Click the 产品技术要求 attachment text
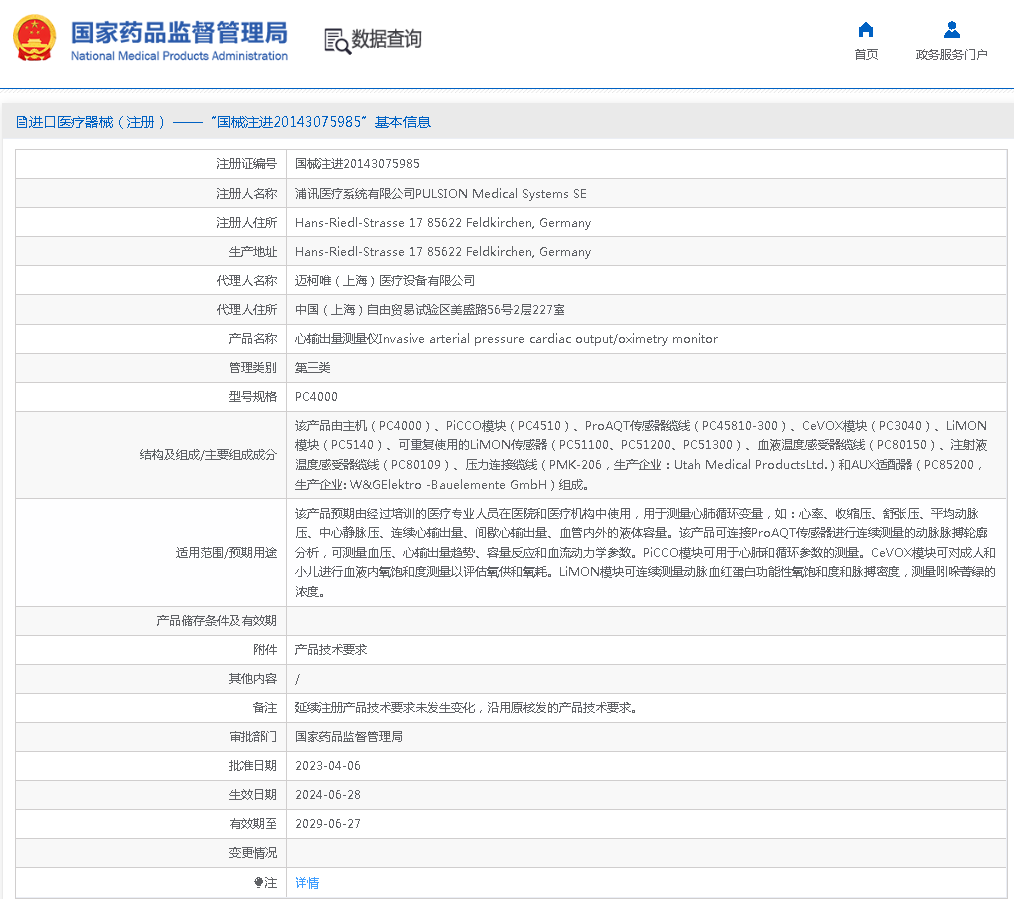Screen dimensions: 1014x899 click(331, 650)
